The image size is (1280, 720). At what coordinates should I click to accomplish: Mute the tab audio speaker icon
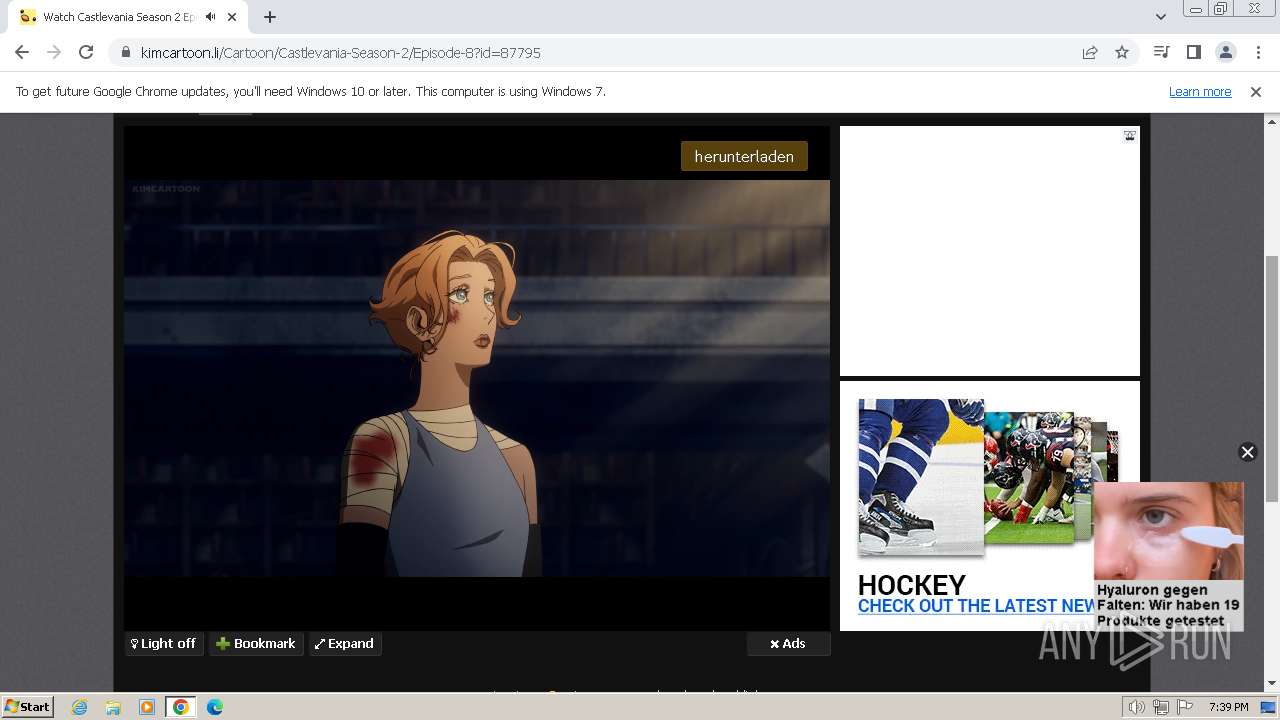[210, 17]
